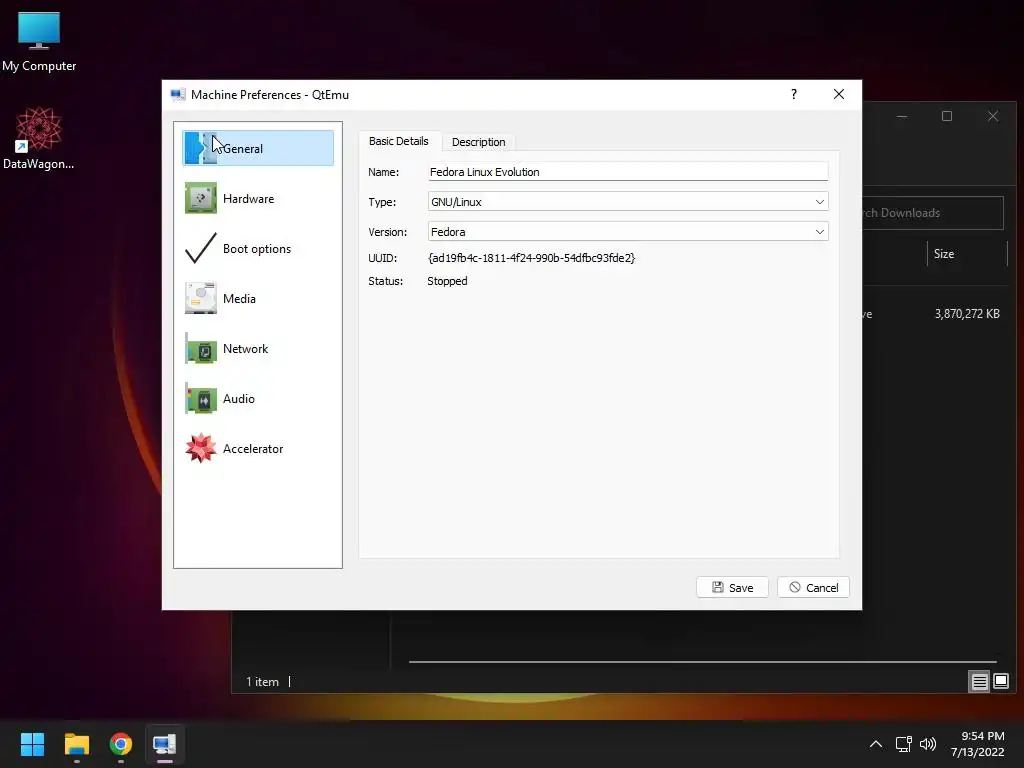Switch to the Basic Details tab
The height and width of the screenshot is (768, 1024).
[398, 141]
